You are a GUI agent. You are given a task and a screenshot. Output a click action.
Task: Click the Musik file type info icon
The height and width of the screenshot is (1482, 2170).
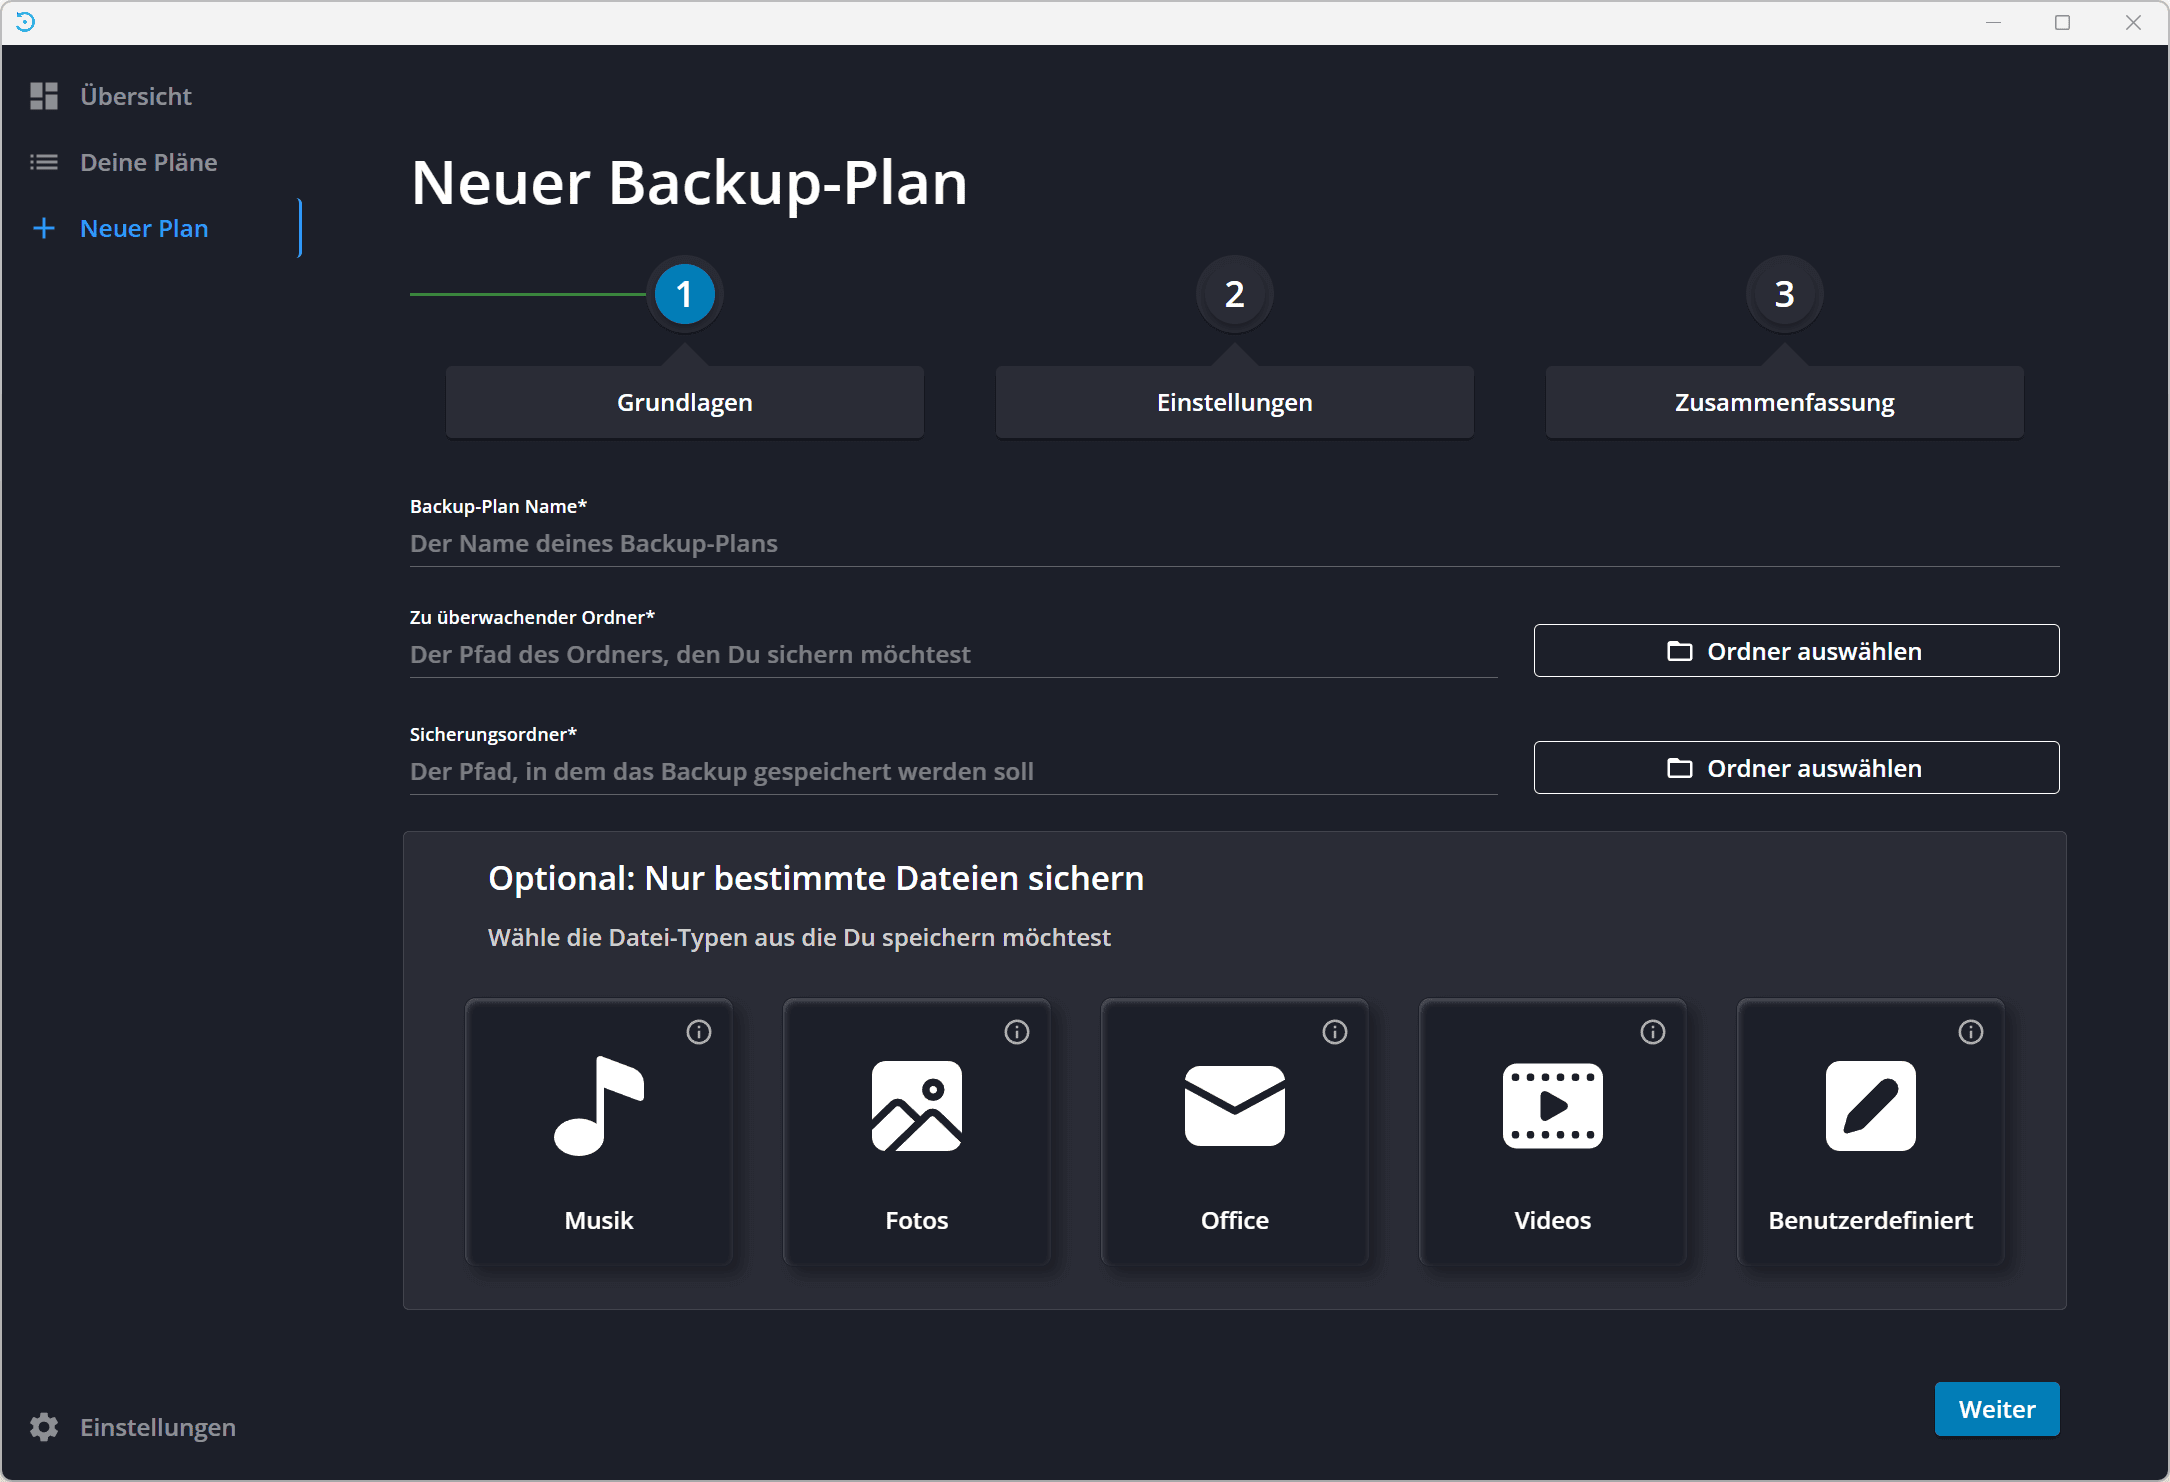click(x=699, y=1032)
